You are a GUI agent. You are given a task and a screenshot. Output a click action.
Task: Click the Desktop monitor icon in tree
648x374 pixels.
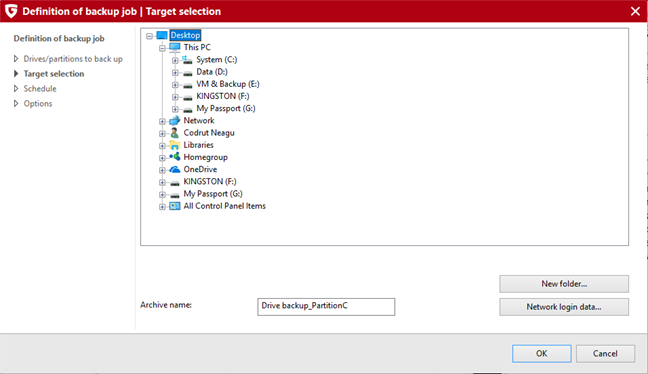point(162,36)
